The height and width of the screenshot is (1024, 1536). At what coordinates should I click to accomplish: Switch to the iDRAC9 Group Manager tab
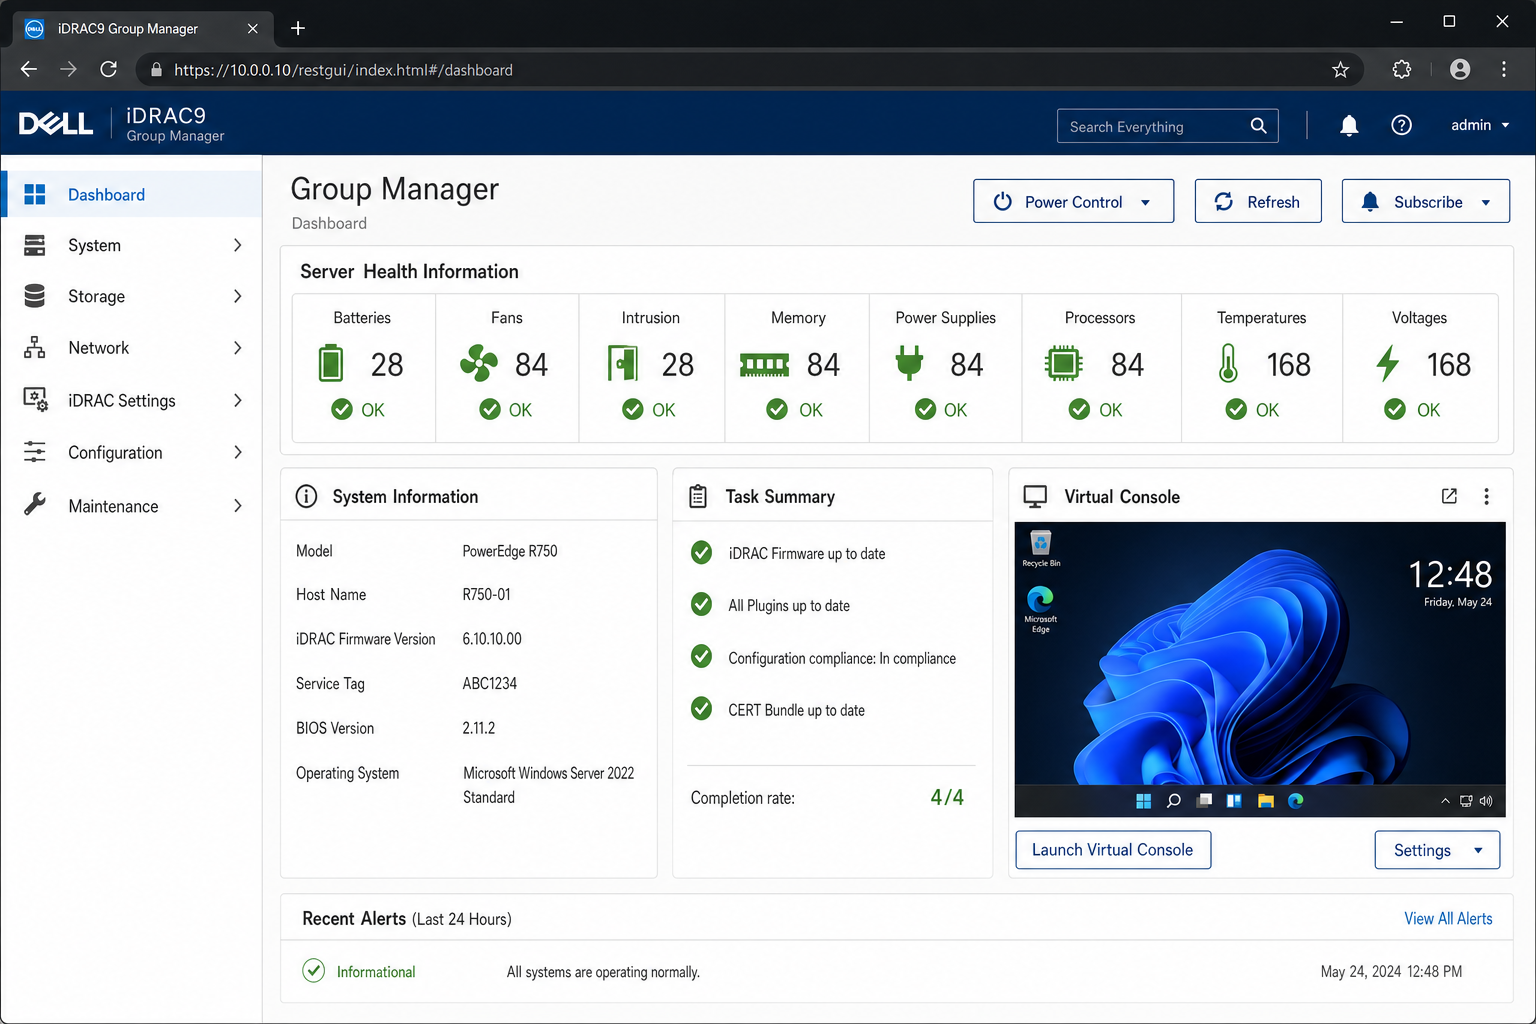(141, 28)
